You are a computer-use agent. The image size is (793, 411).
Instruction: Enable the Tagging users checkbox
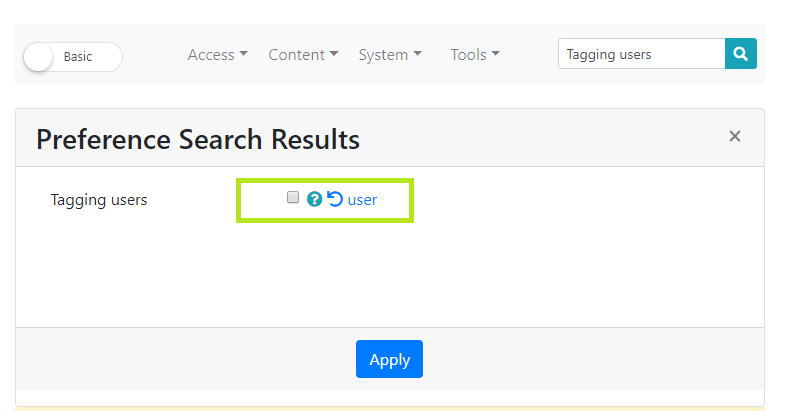(293, 197)
